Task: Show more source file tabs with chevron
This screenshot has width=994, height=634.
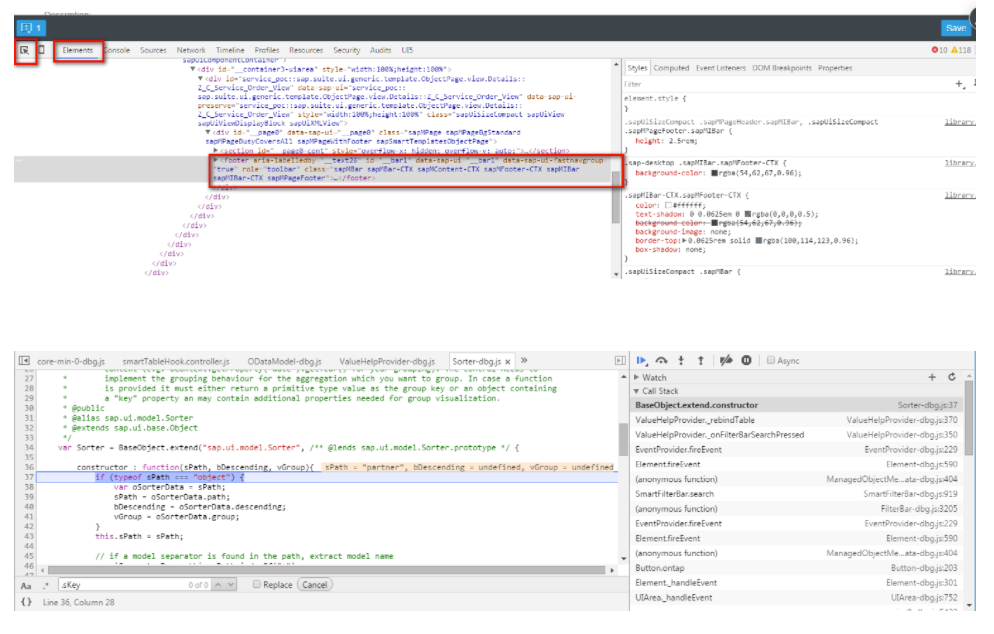Action: tap(525, 360)
